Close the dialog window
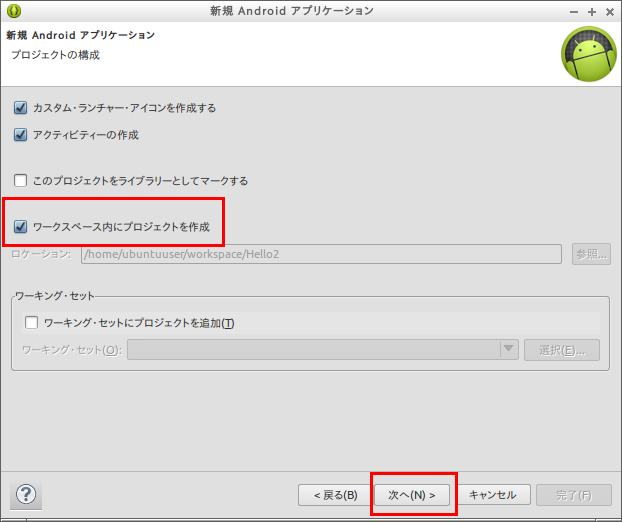Screen dimensions: 622x522 pyautogui.click(x=610, y=12)
